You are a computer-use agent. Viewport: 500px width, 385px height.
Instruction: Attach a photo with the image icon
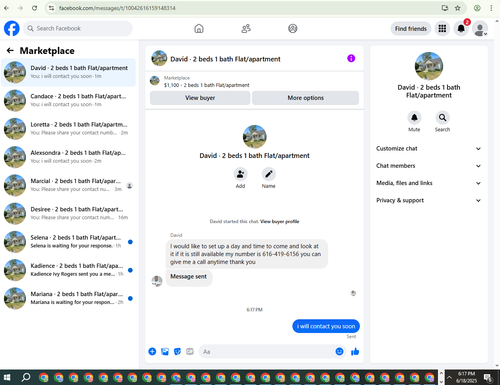point(165,351)
